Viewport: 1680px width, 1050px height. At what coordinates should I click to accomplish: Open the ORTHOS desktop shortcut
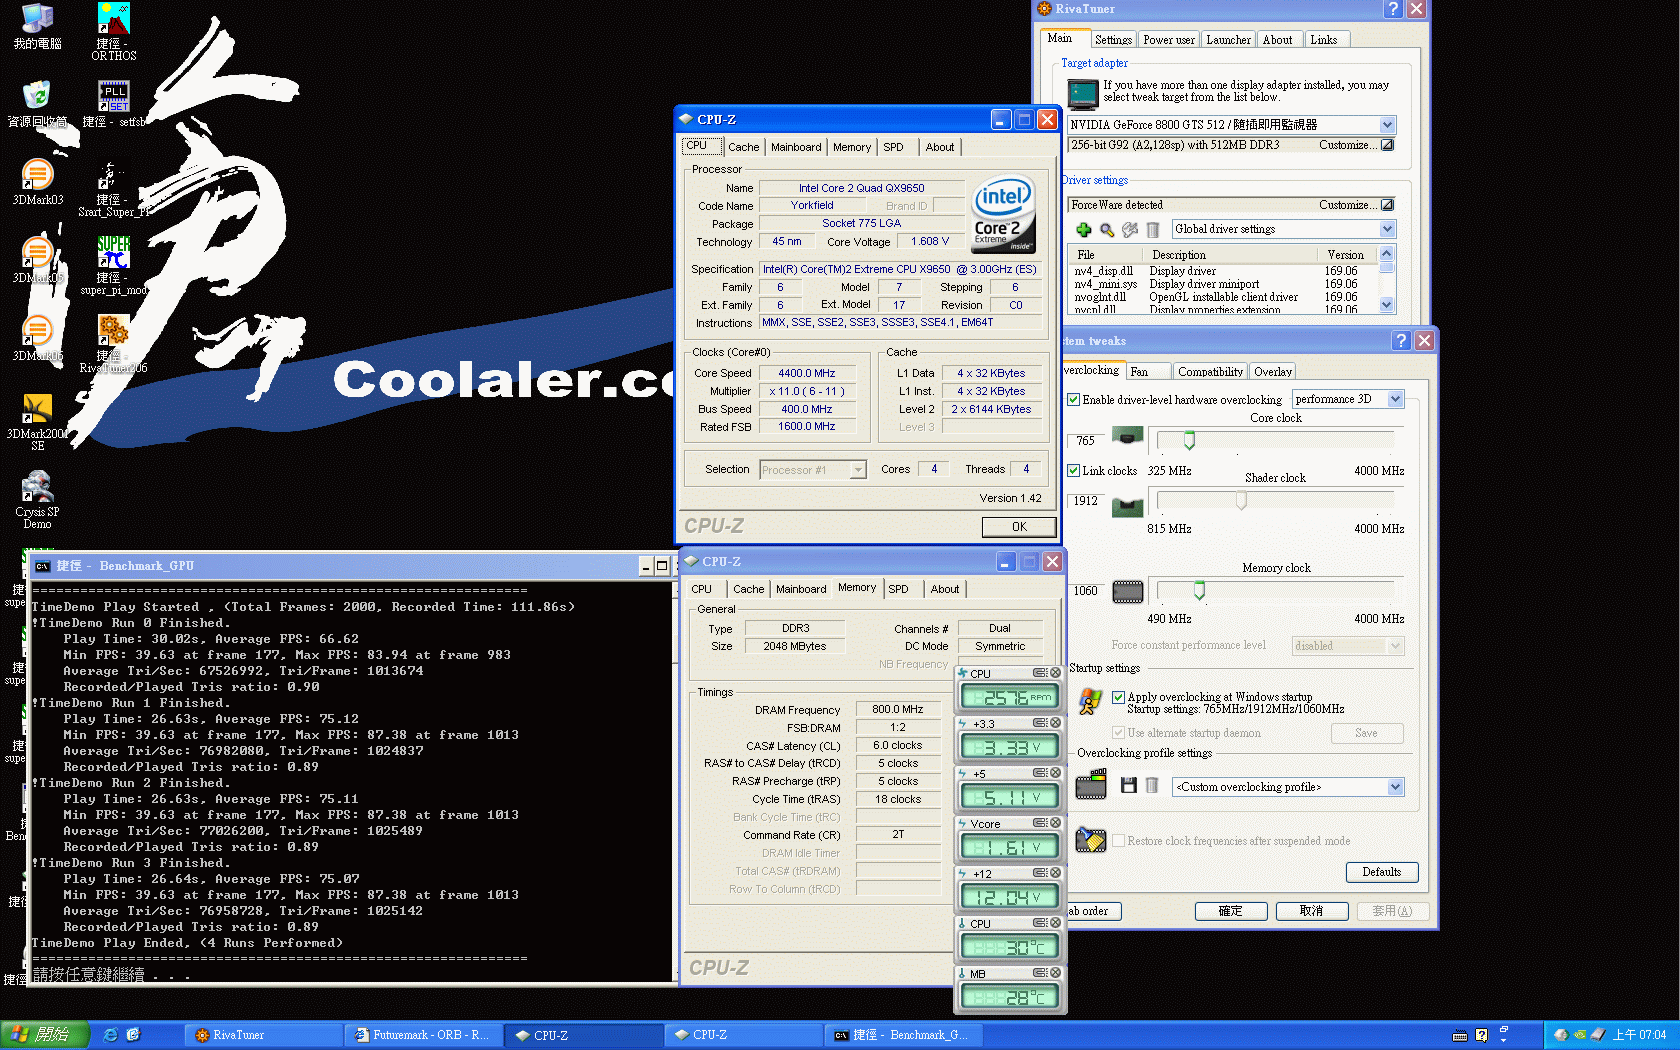click(x=114, y=32)
